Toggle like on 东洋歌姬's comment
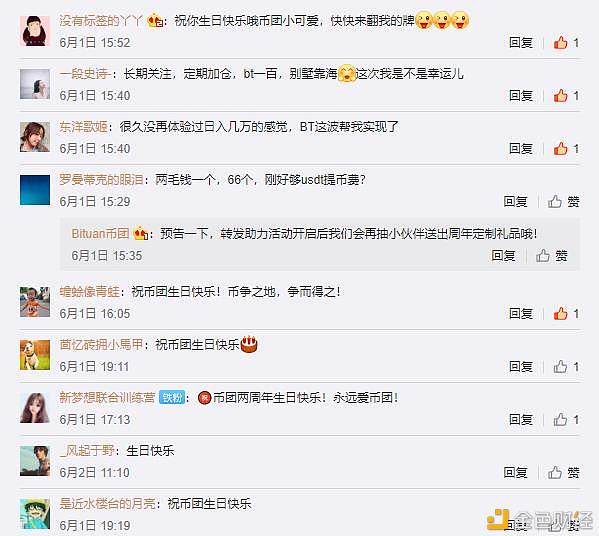Viewport: 599px width, 536px height. click(566, 149)
